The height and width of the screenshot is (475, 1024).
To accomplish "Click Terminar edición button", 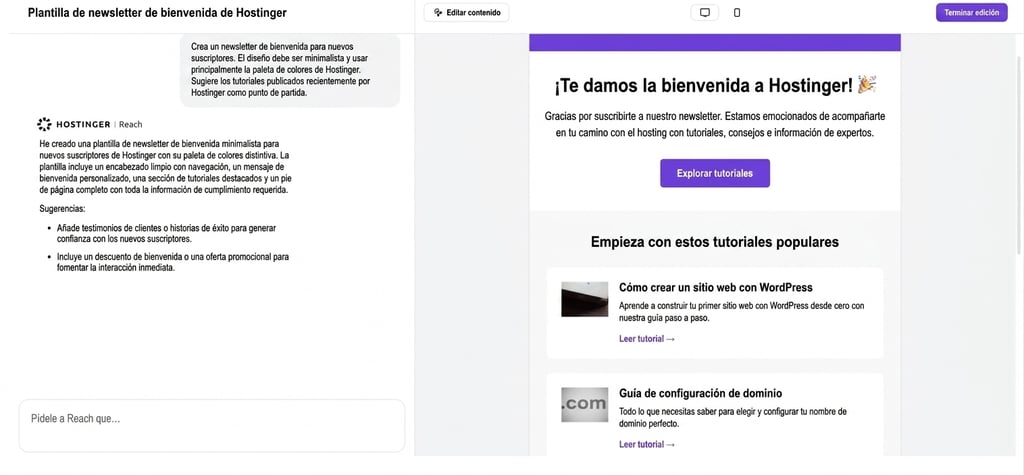I will [971, 12].
